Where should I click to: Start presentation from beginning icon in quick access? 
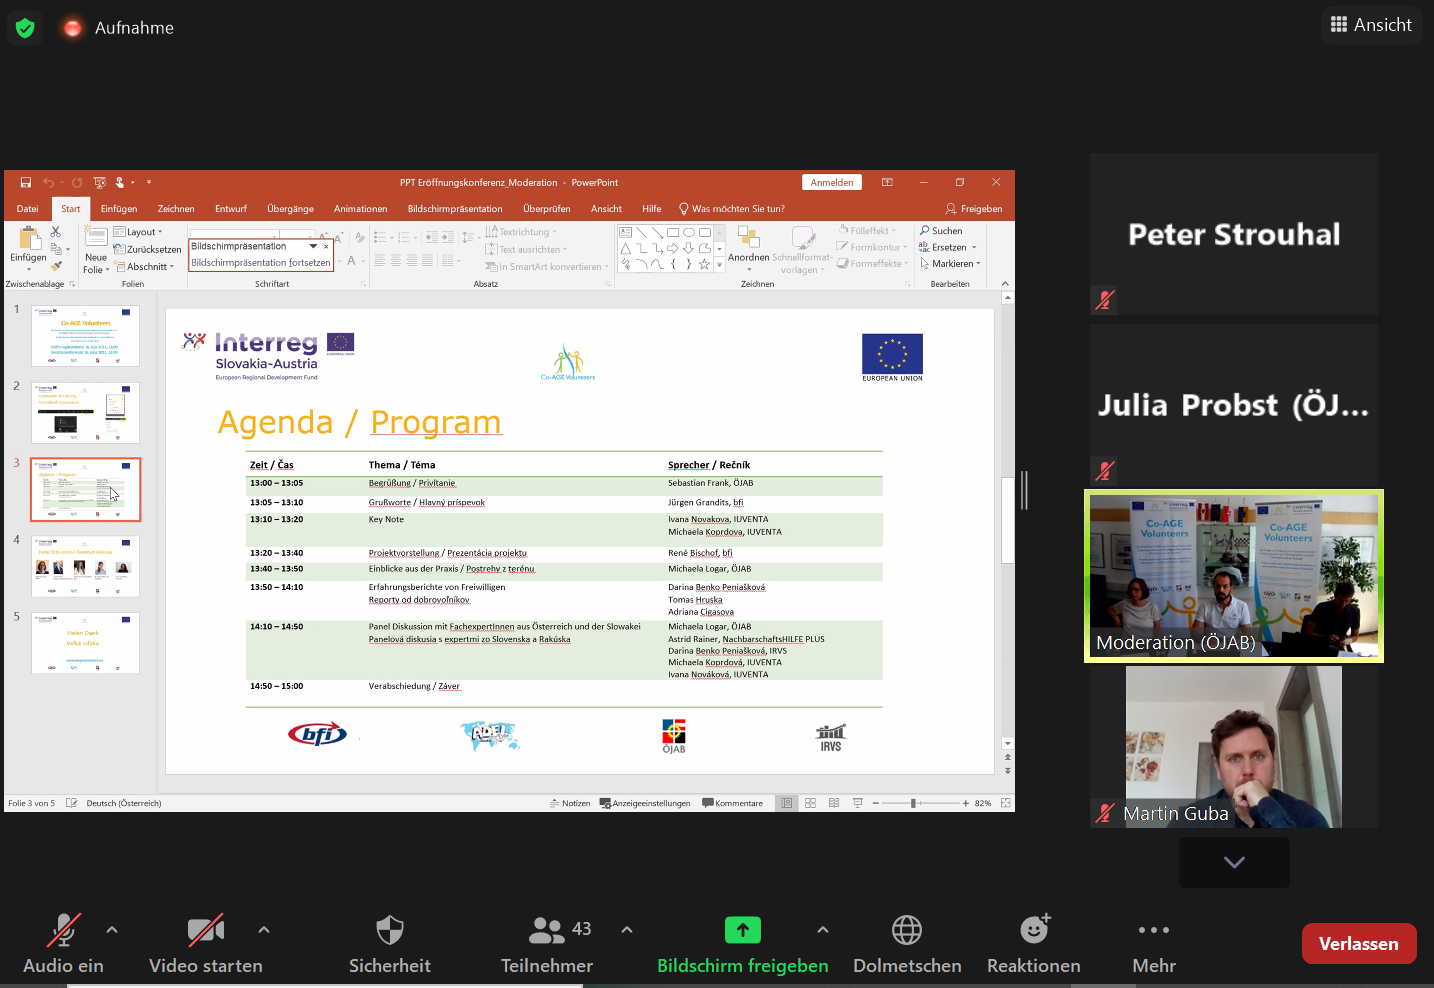click(99, 183)
